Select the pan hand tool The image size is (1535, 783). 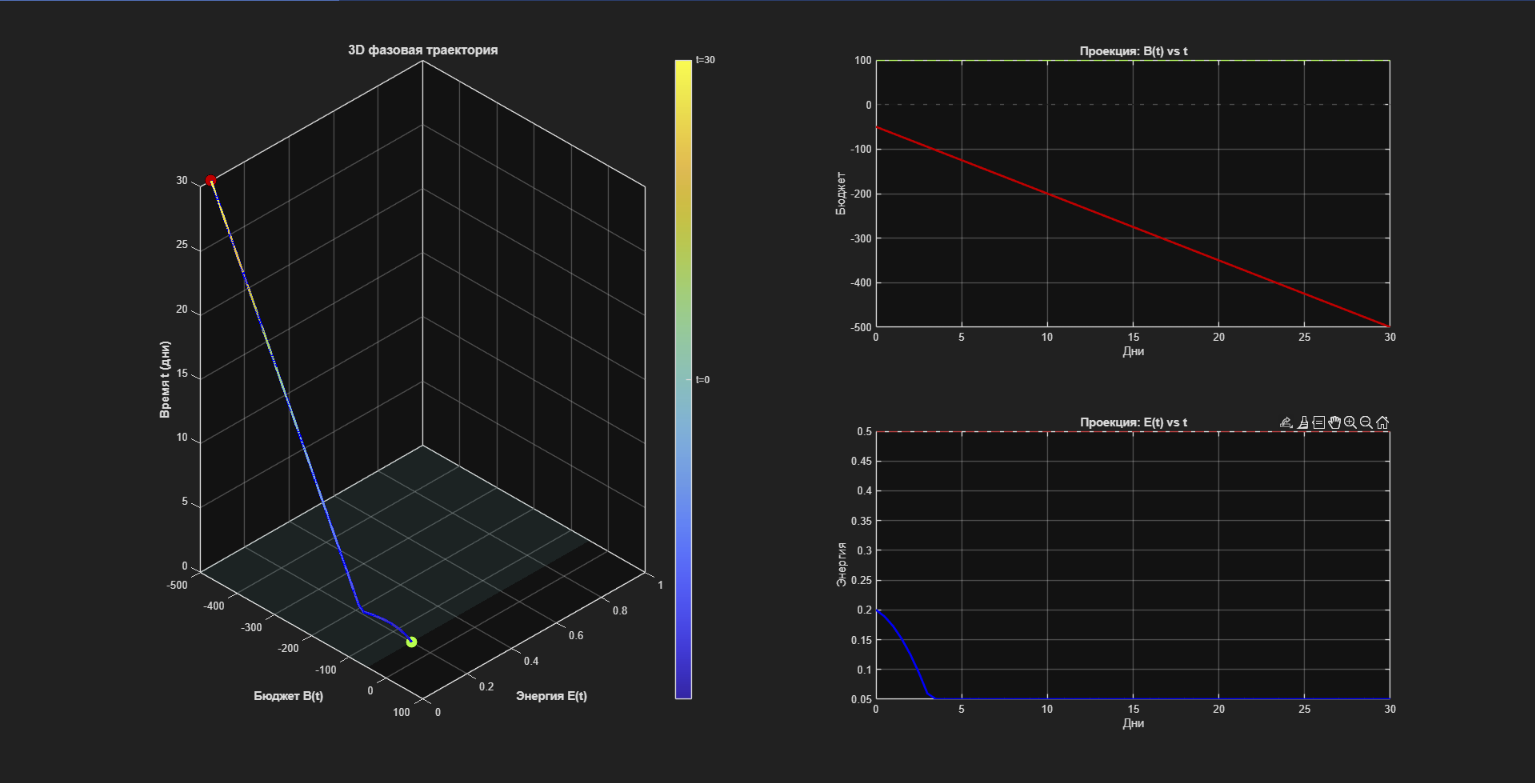click(x=1334, y=423)
